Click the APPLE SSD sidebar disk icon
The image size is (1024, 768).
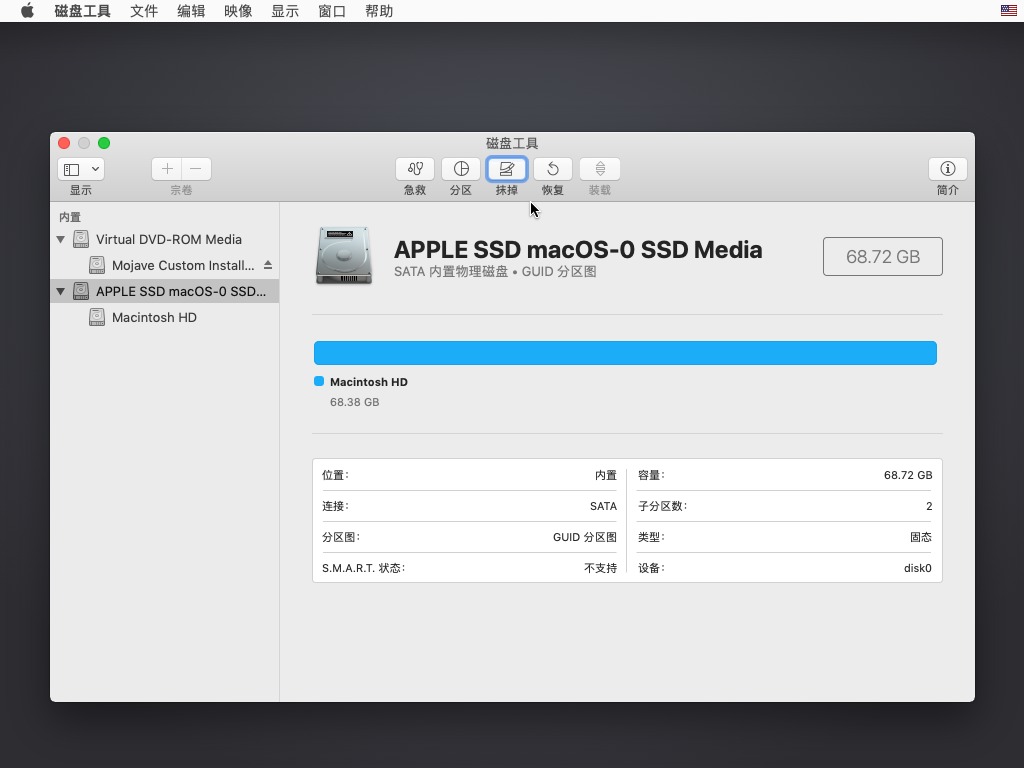click(x=81, y=291)
